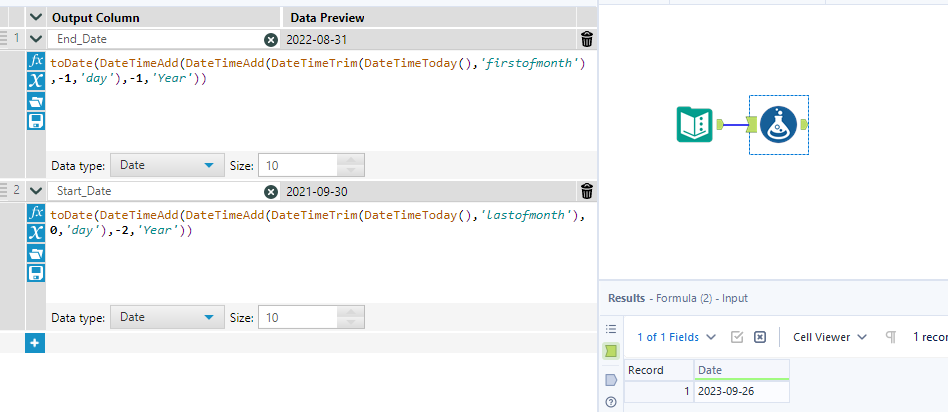The width and height of the screenshot is (948, 412).
Task: Show the input anchor results
Action: coord(610,350)
